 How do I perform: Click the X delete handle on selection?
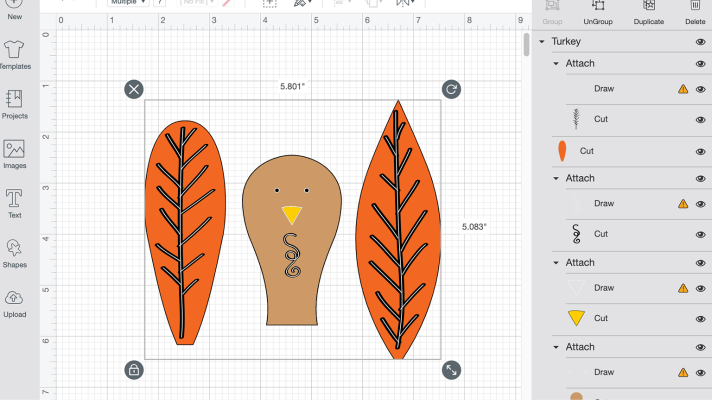[134, 89]
